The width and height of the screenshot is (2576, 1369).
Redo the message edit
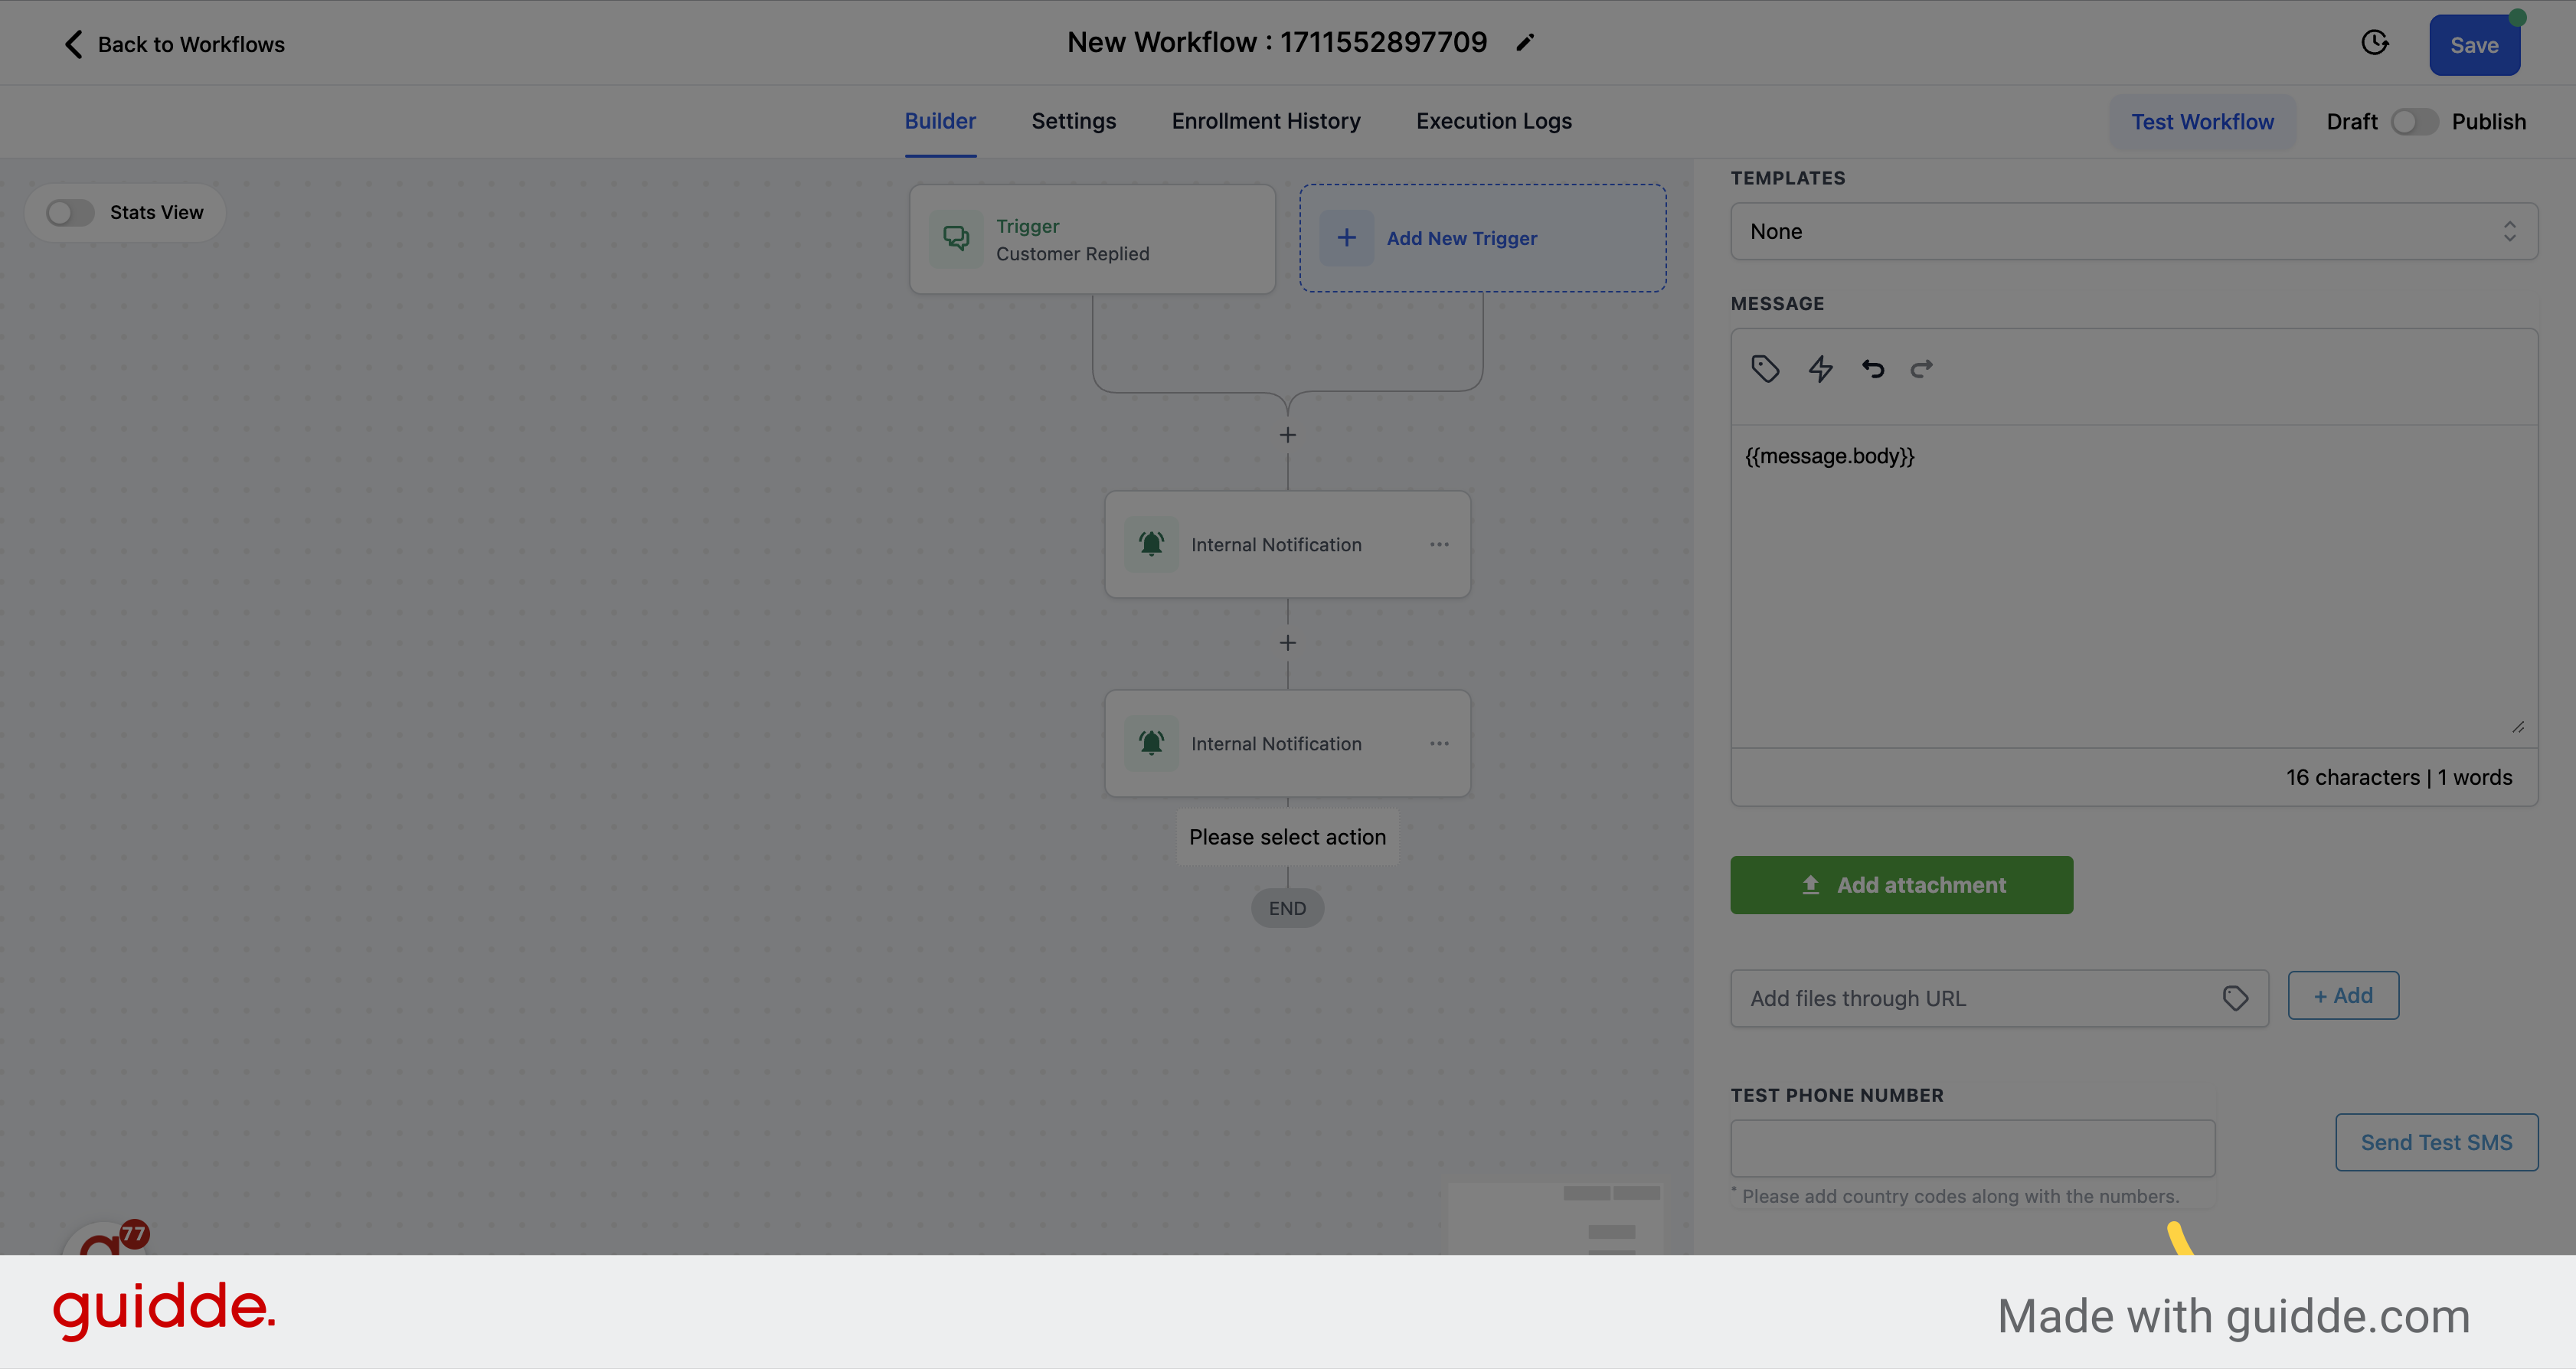pyautogui.click(x=1921, y=369)
